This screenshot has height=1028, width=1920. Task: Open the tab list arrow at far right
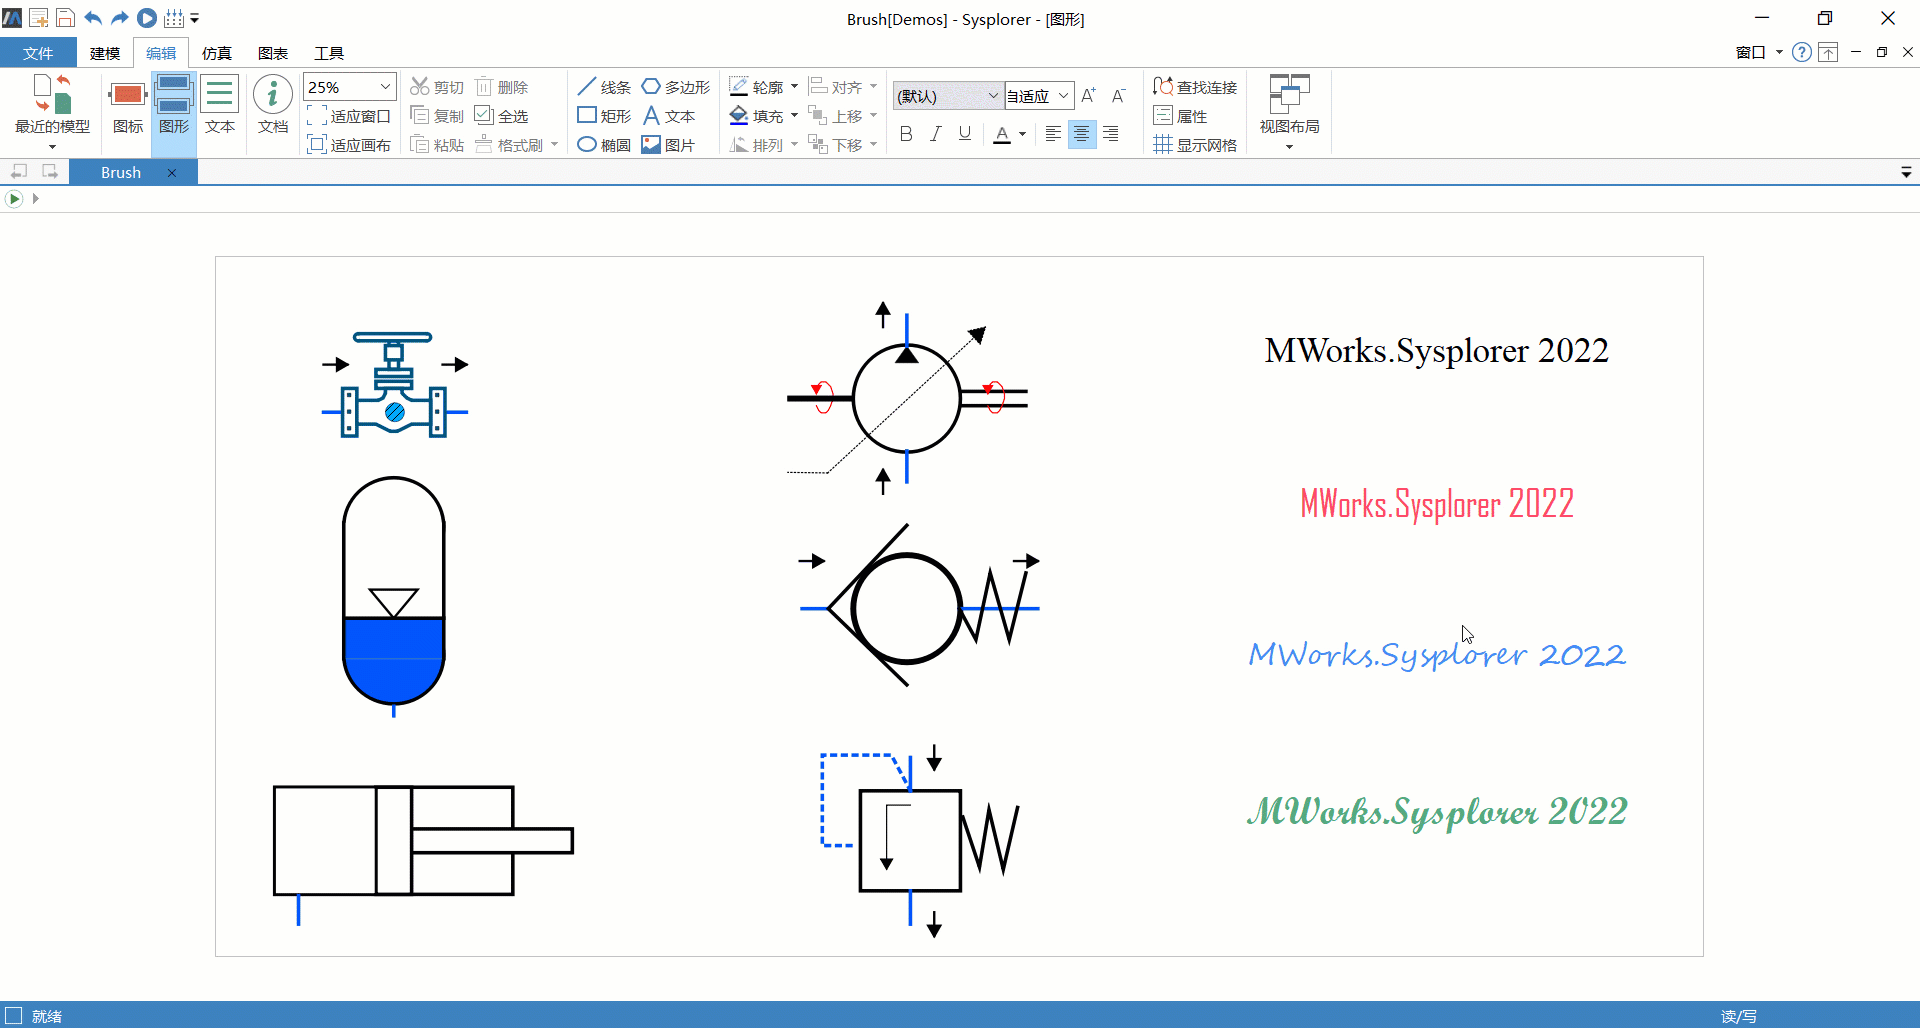(x=1906, y=173)
